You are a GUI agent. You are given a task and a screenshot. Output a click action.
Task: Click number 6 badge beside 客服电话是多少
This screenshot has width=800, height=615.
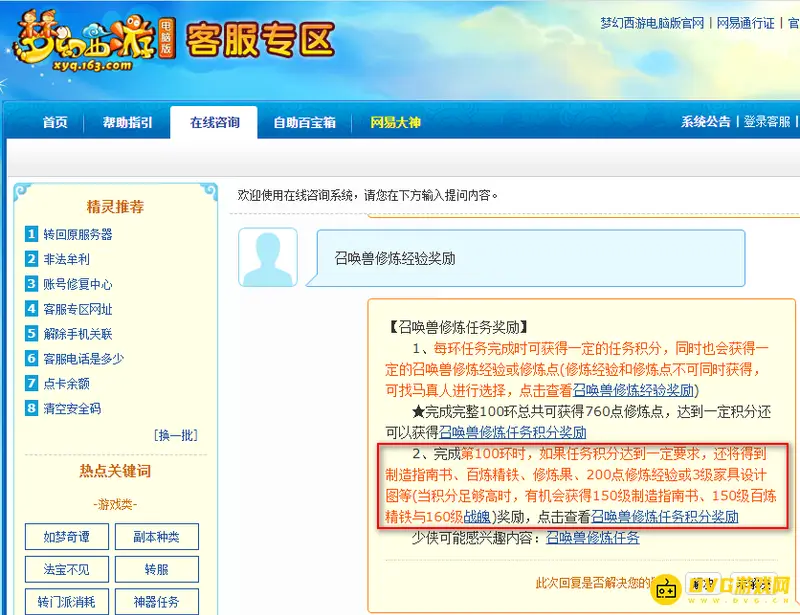coord(31,358)
